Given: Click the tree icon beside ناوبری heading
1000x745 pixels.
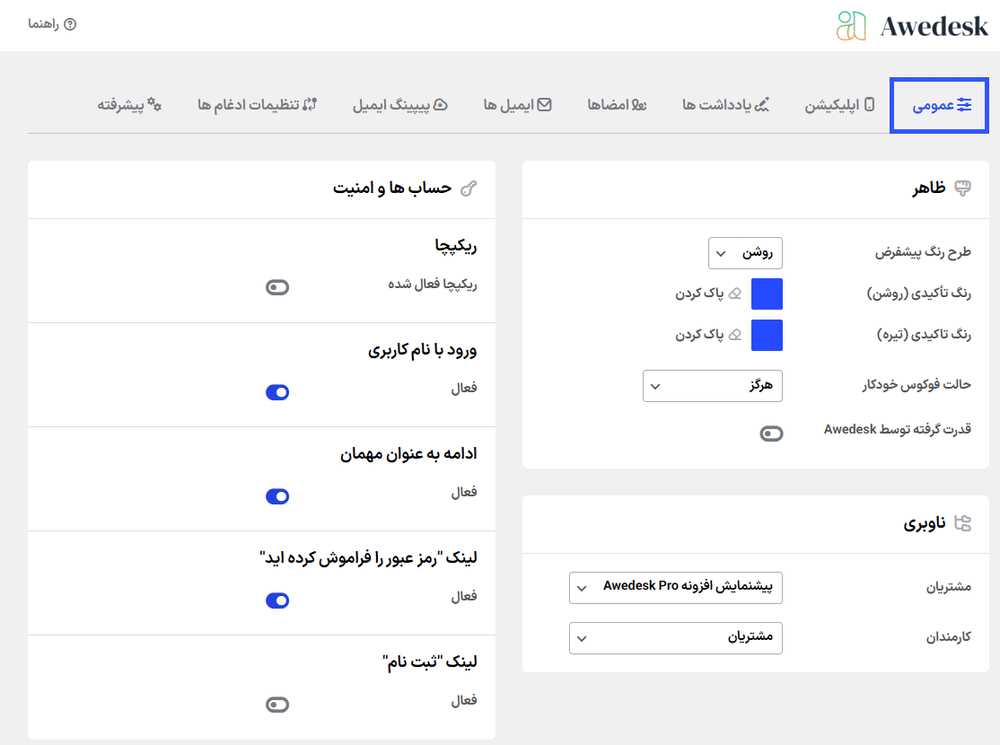Looking at the screenshot, I should pyautogui.click(x=963, y=522).
